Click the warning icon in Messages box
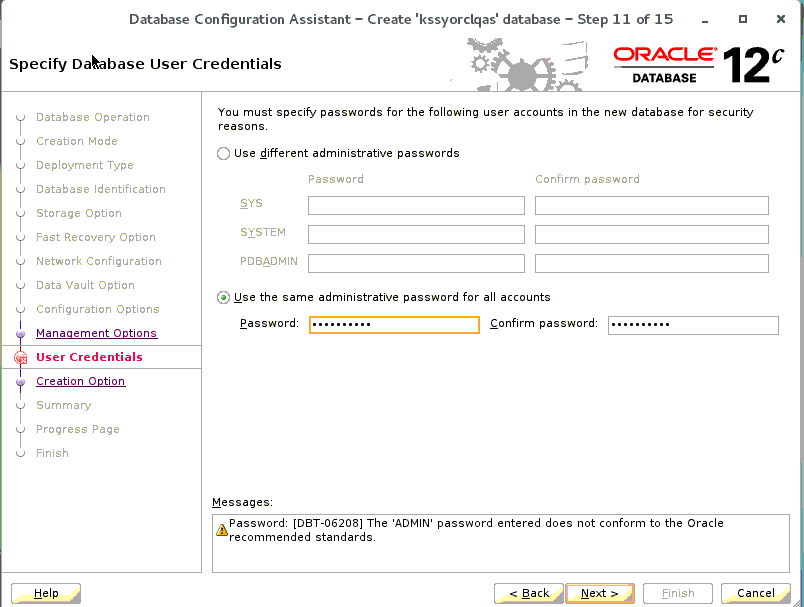The image size is (804, 607). pyautogui.click(x=222, y=530)
